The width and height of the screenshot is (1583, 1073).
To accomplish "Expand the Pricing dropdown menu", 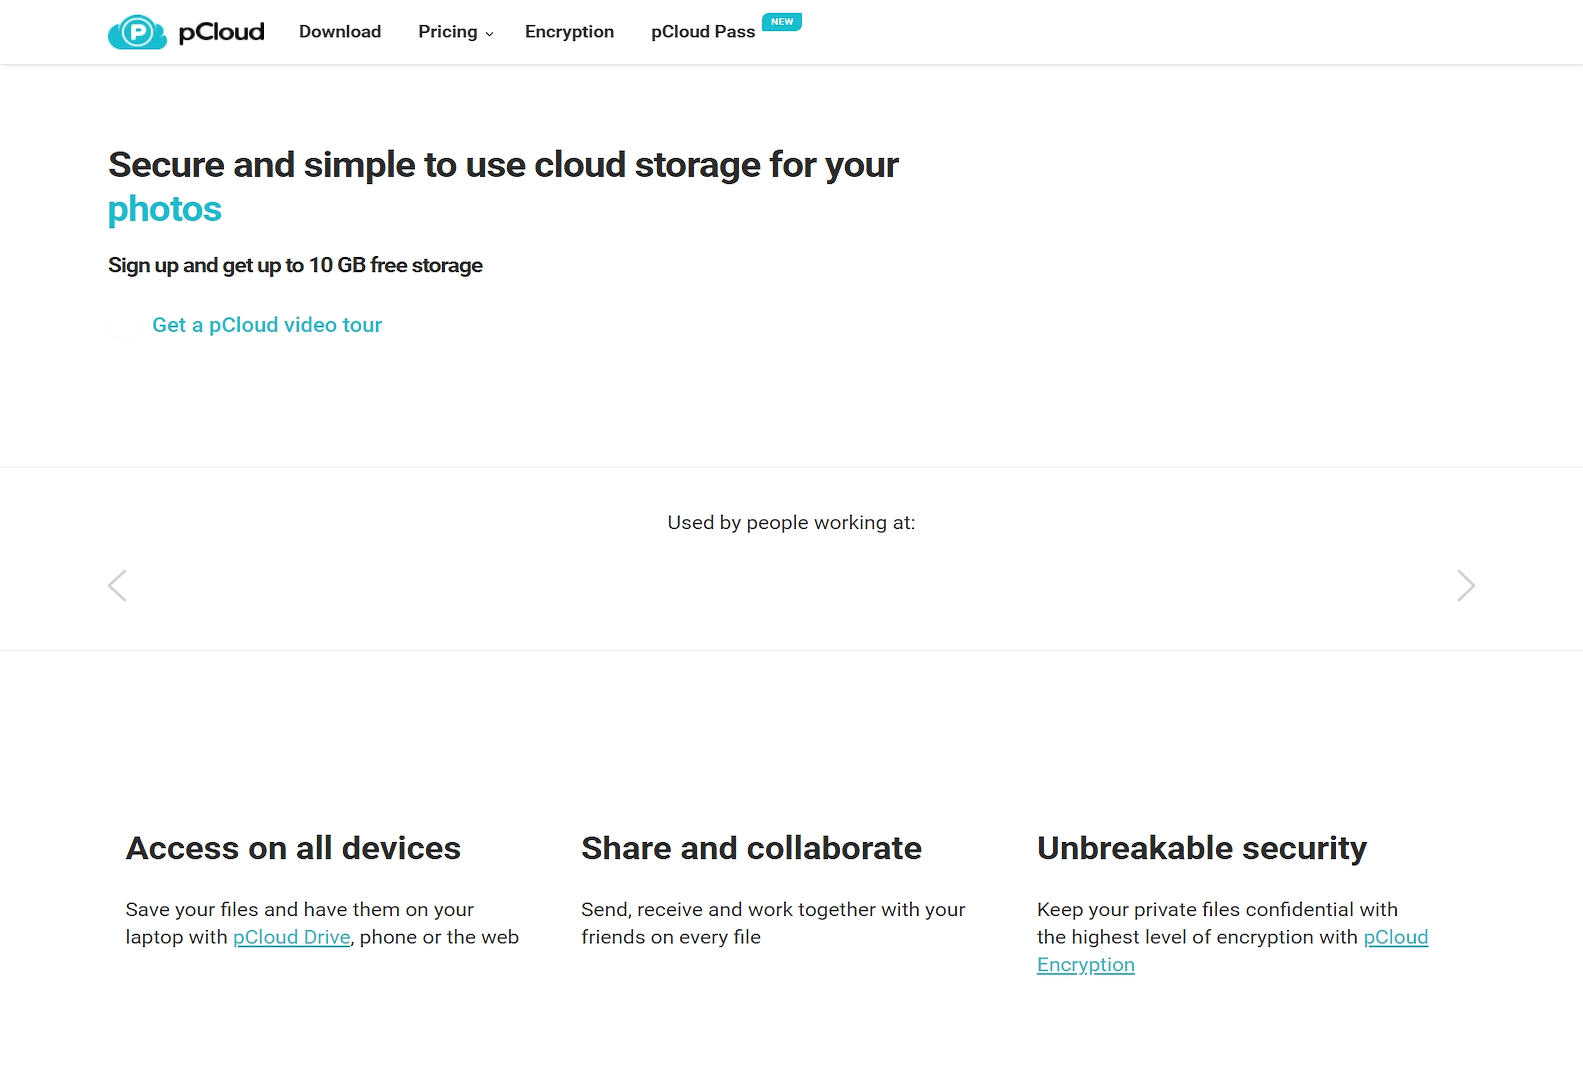I will pos(456,32).
